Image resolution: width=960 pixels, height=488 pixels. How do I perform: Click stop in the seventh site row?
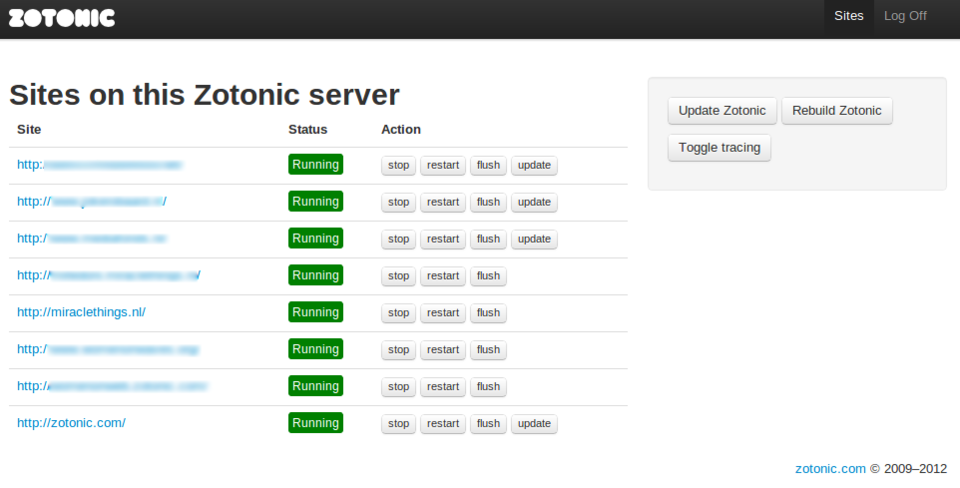coord(399,386)
